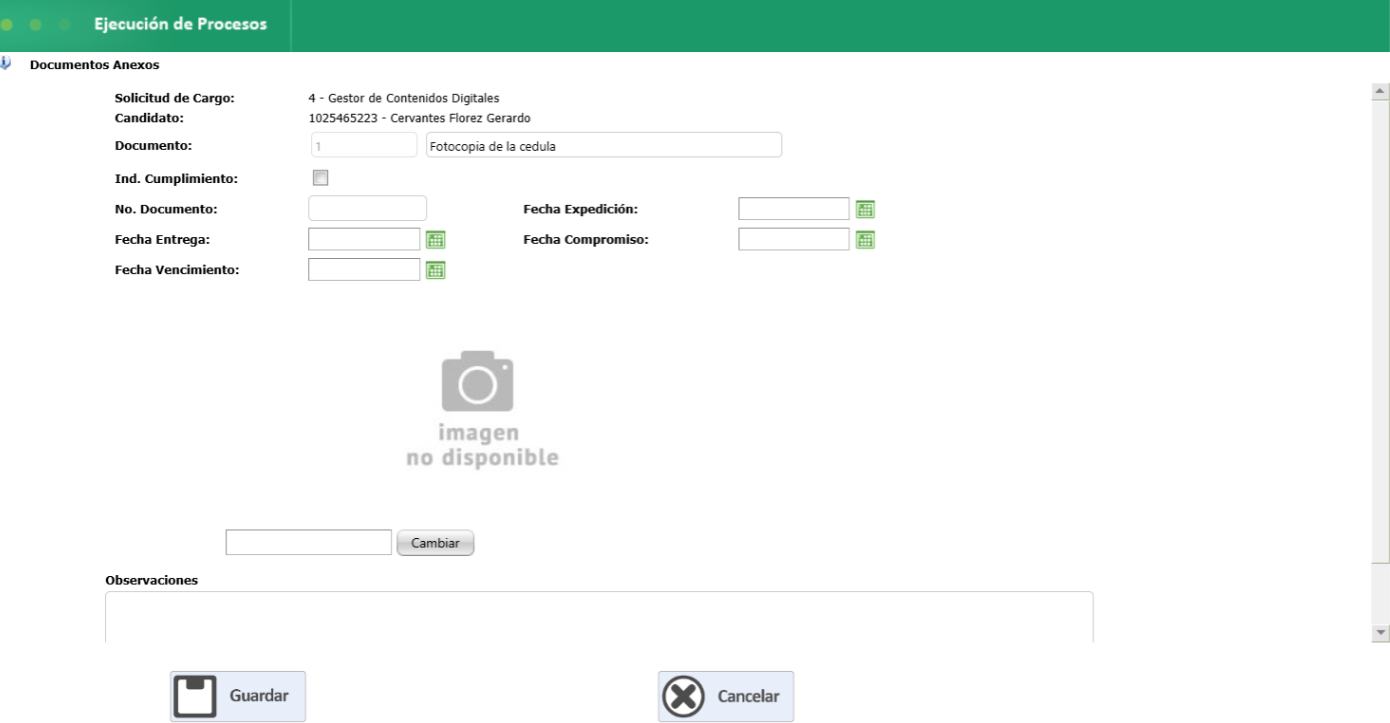Focus the Fecha Vencimiento date field

364,269
